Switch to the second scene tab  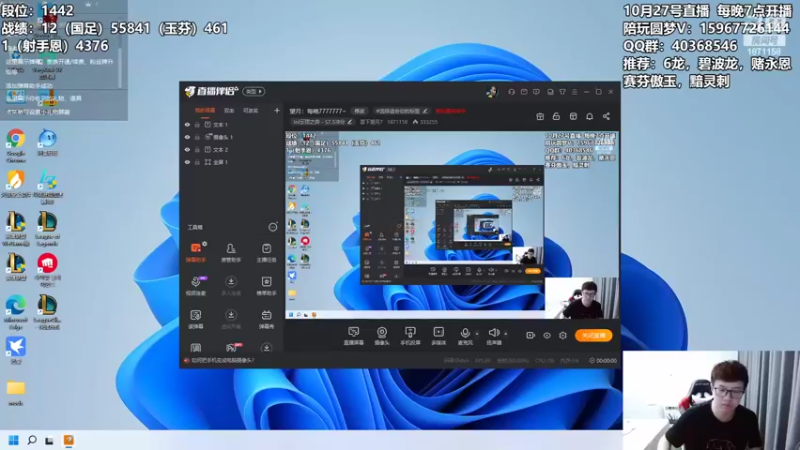[x=229, y=110]
